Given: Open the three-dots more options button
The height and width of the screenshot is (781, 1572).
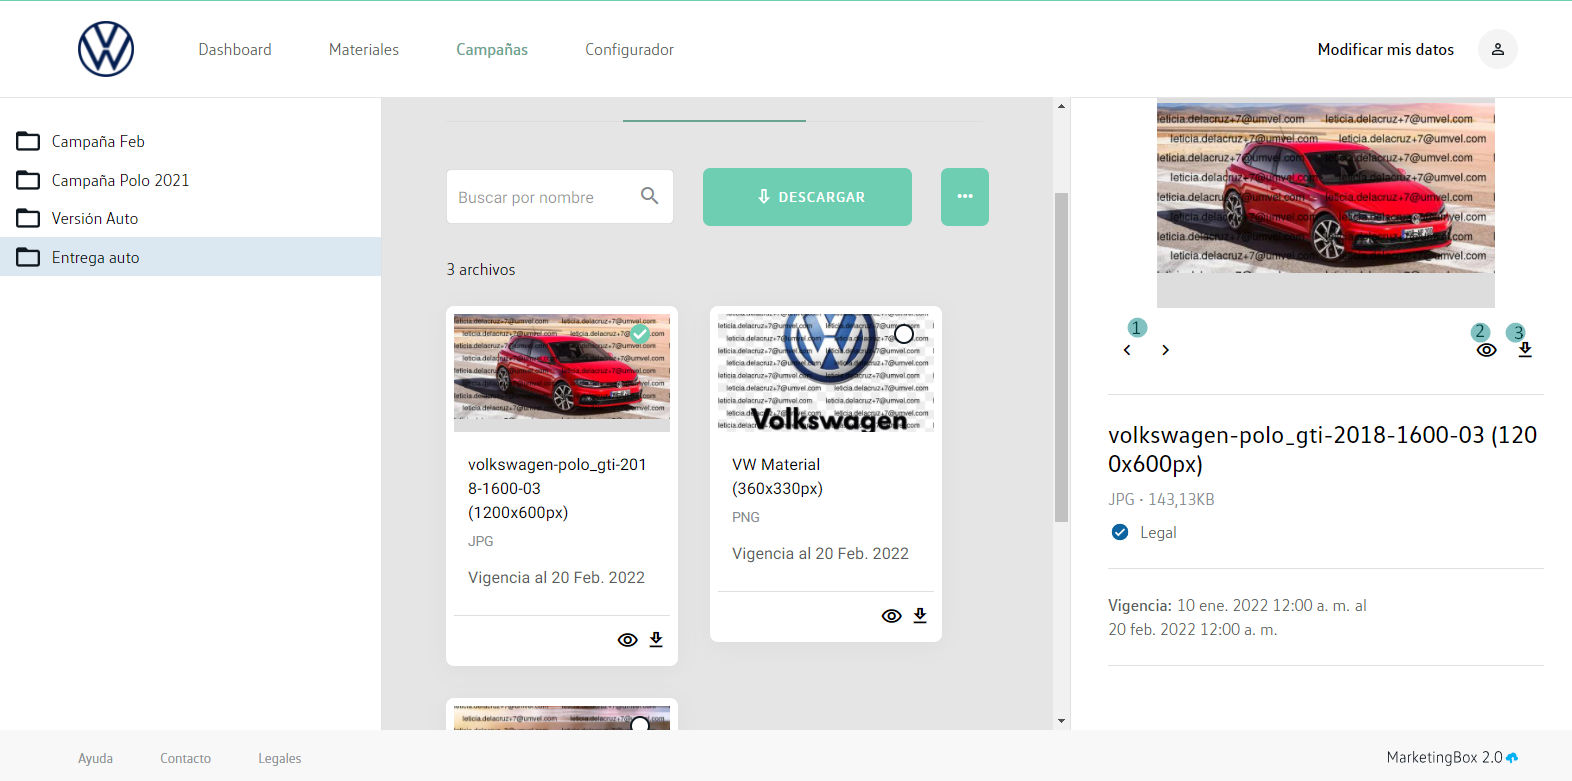Looking at the screenshot, I should (965, 197).
